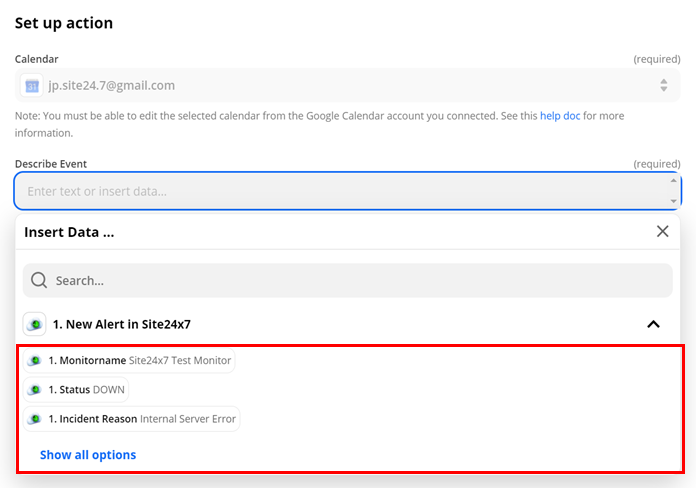
Task: Open the Calendar dropdown using its arrows
Action: click(663, 86)
